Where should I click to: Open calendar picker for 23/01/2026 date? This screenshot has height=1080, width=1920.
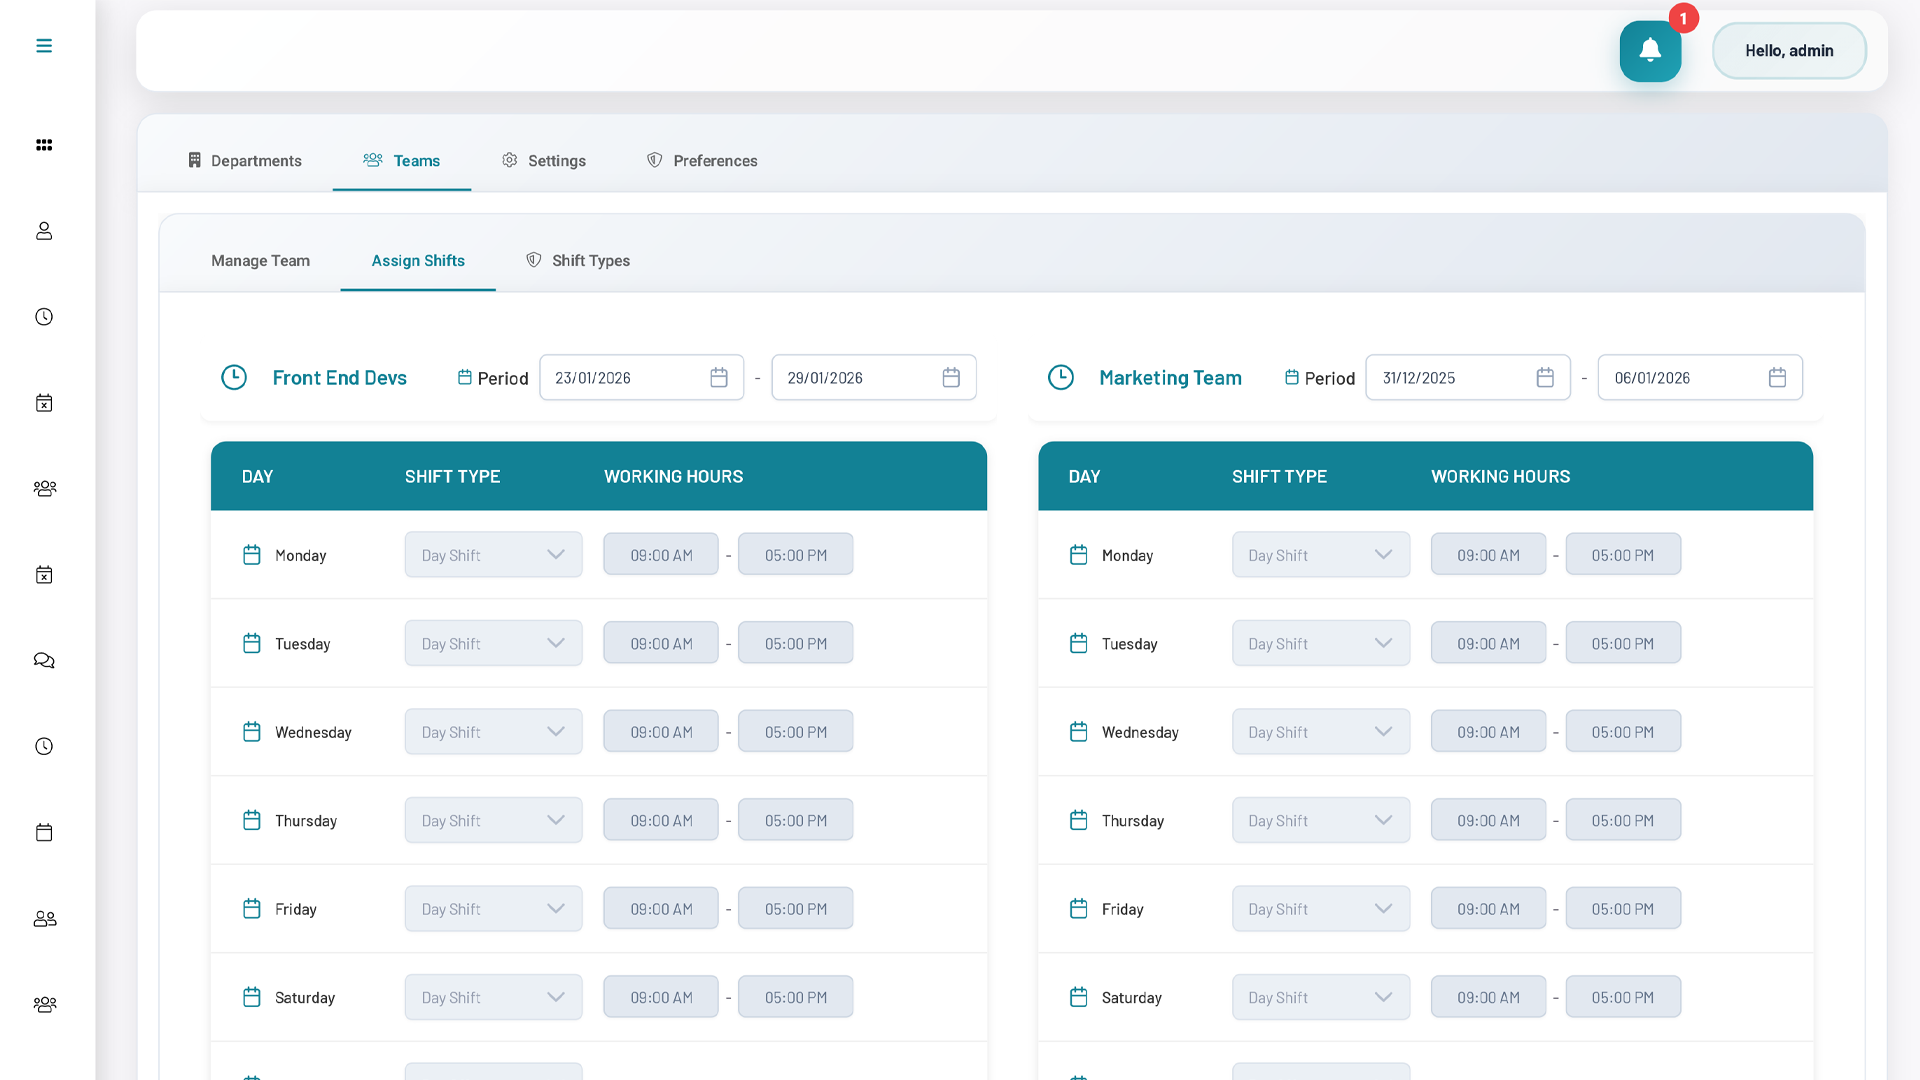tap(718, 378)
